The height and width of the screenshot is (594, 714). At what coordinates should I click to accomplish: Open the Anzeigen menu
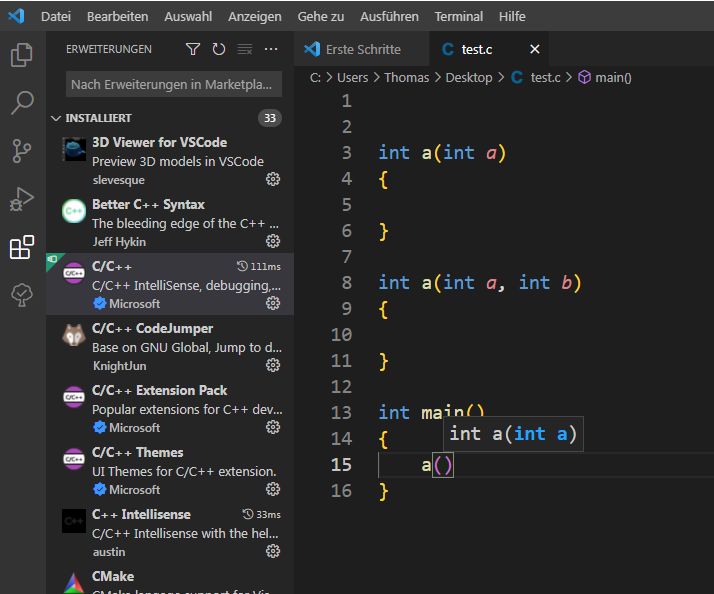tap(255, 16)
